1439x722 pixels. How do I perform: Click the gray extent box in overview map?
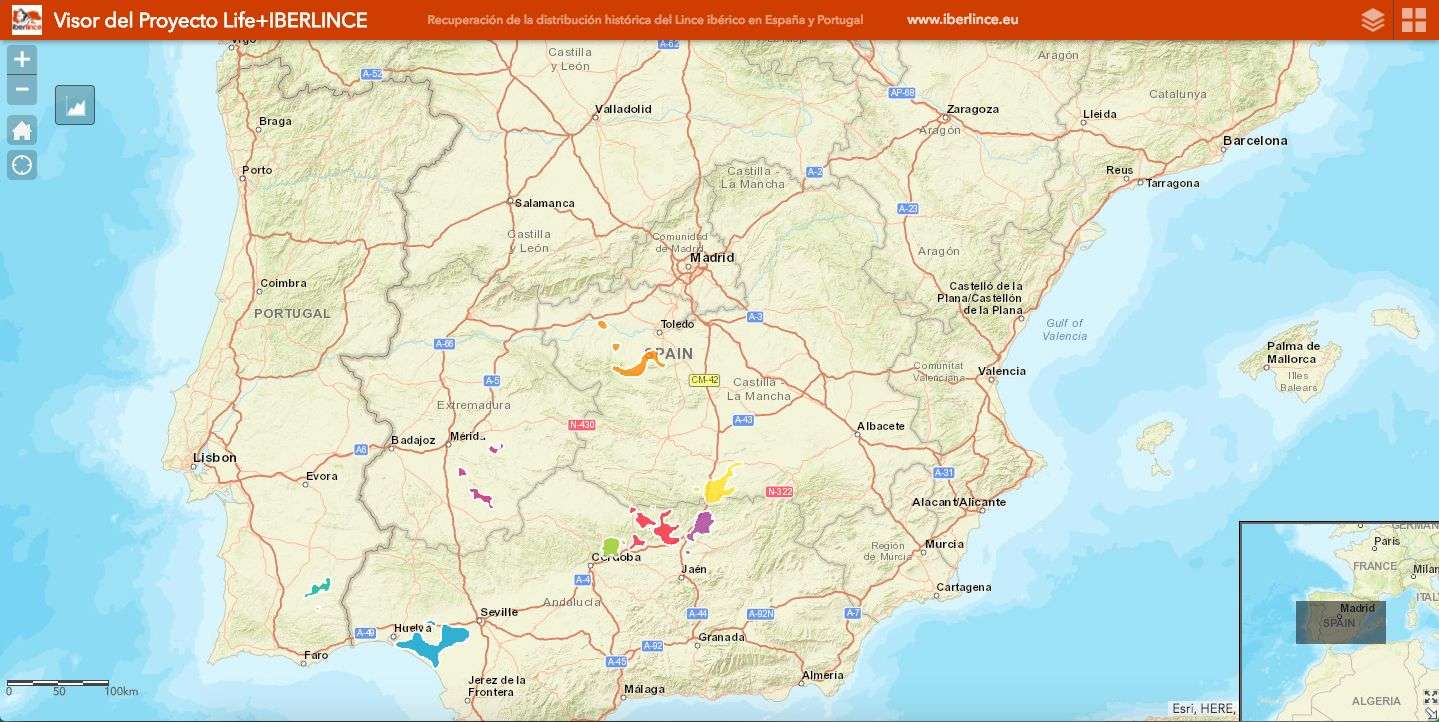click(1340, 621)
